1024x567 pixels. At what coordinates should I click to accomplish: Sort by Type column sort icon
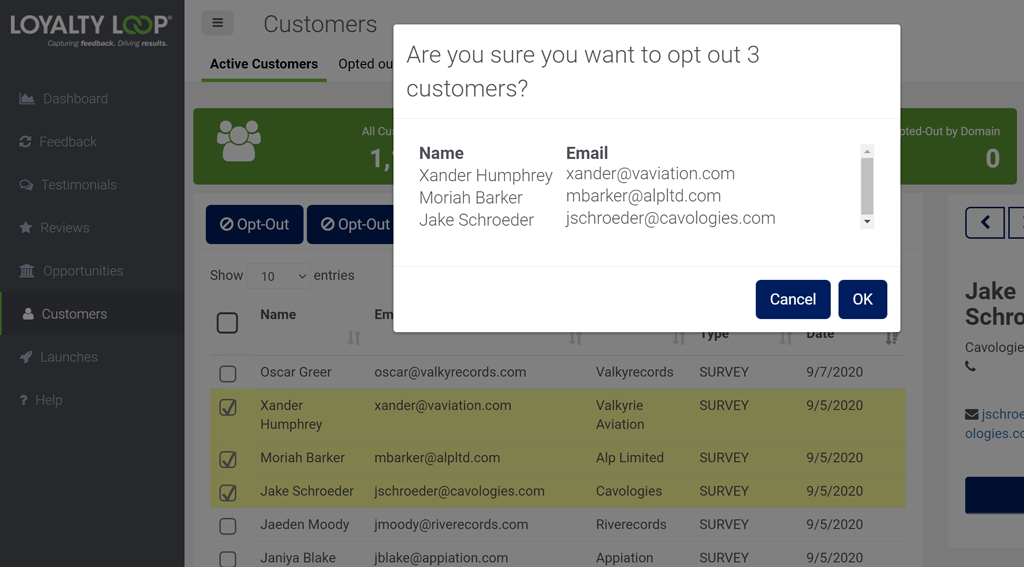tap(786, 338)
